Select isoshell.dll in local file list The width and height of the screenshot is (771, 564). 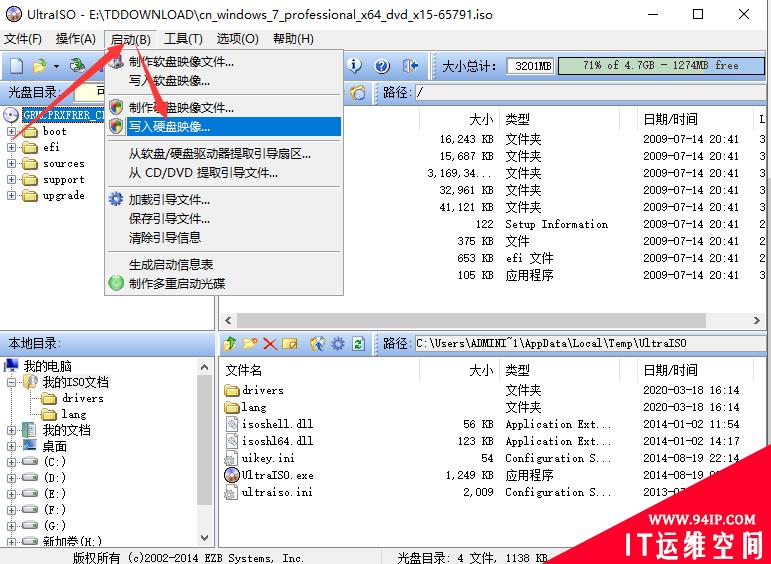[x=277, y=424]
